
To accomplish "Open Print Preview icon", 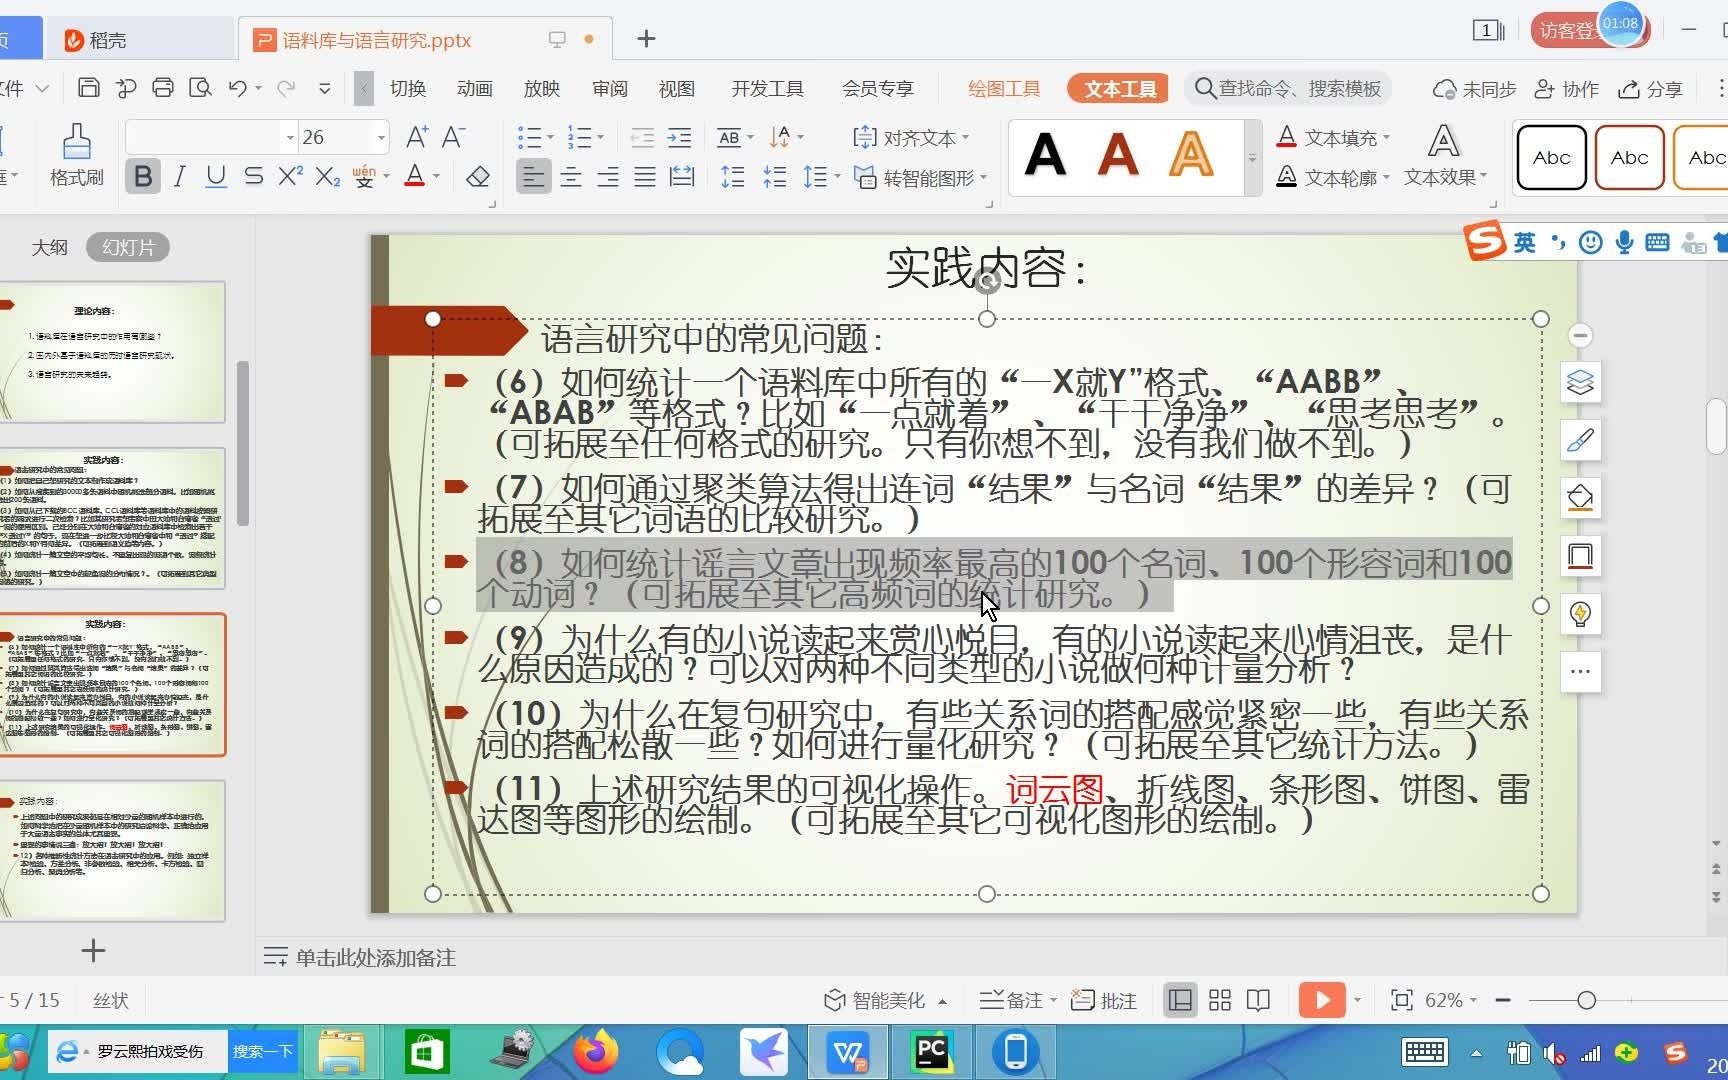I will [200, 88].
